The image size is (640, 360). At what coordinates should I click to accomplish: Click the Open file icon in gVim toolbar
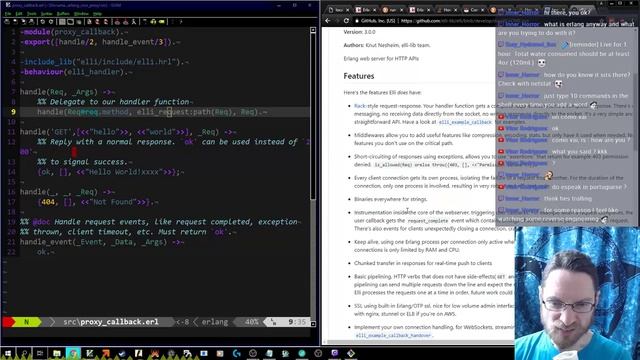coord(7,22)
